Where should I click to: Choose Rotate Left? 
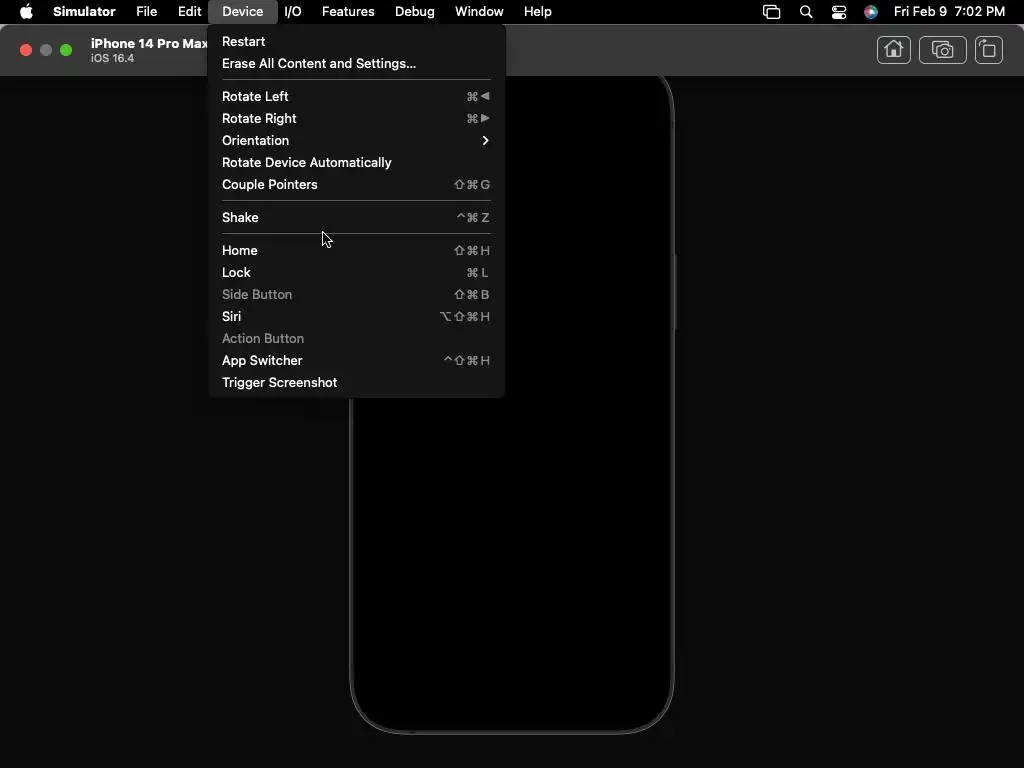tap(356, 96)
